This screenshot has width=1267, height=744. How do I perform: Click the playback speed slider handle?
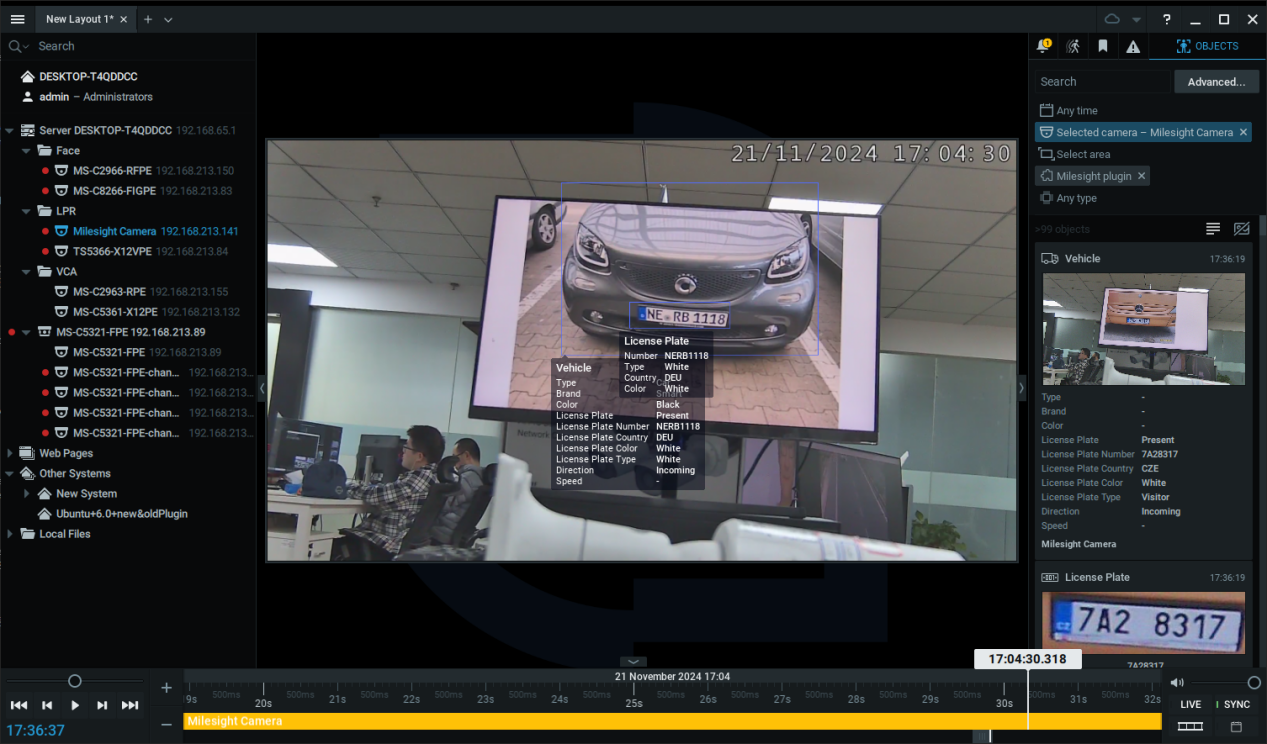pyautogui.click(x=74, y=681)
